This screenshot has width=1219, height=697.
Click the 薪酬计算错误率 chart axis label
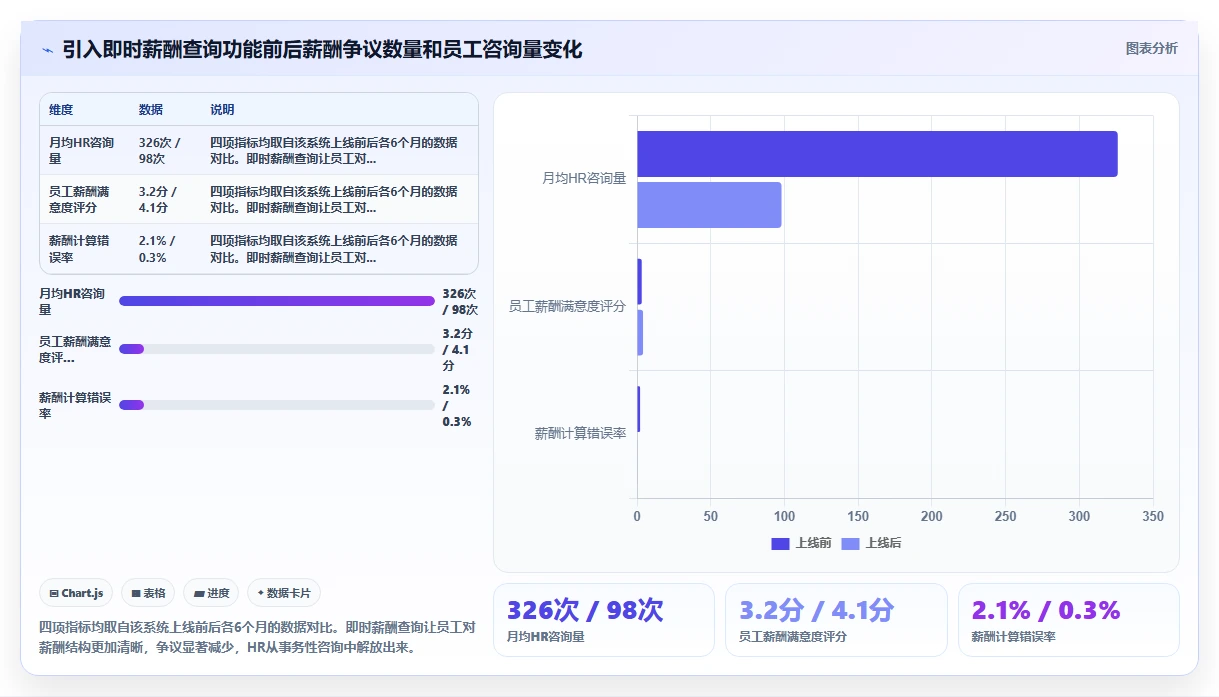click(580, 434)
